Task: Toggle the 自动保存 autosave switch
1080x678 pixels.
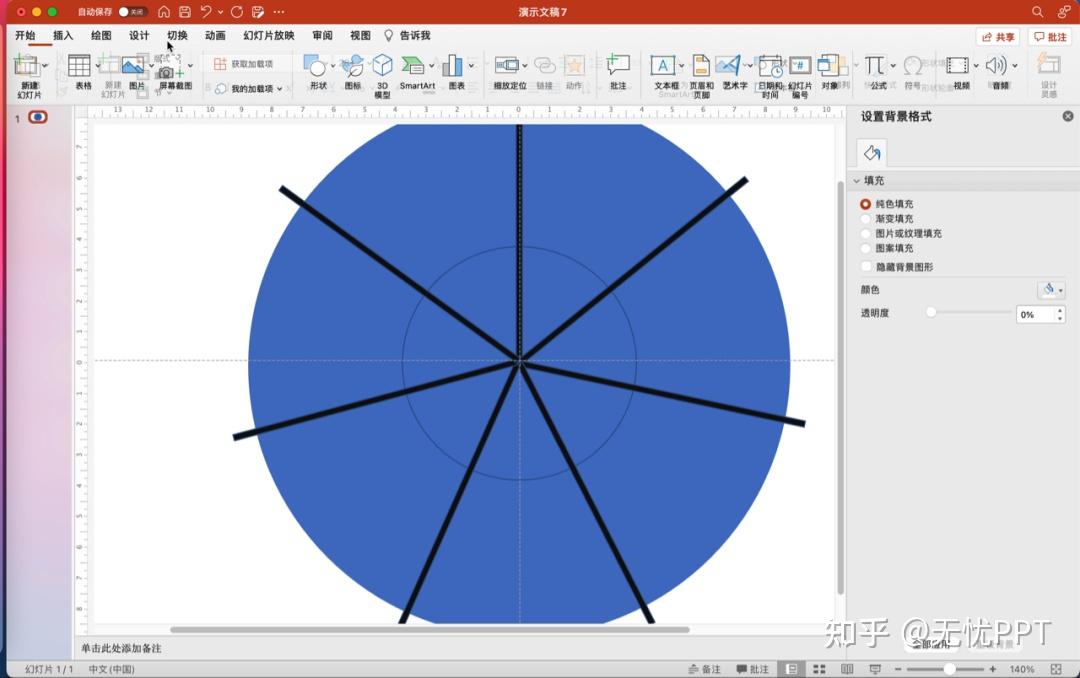Action: (x=132, y=12)
